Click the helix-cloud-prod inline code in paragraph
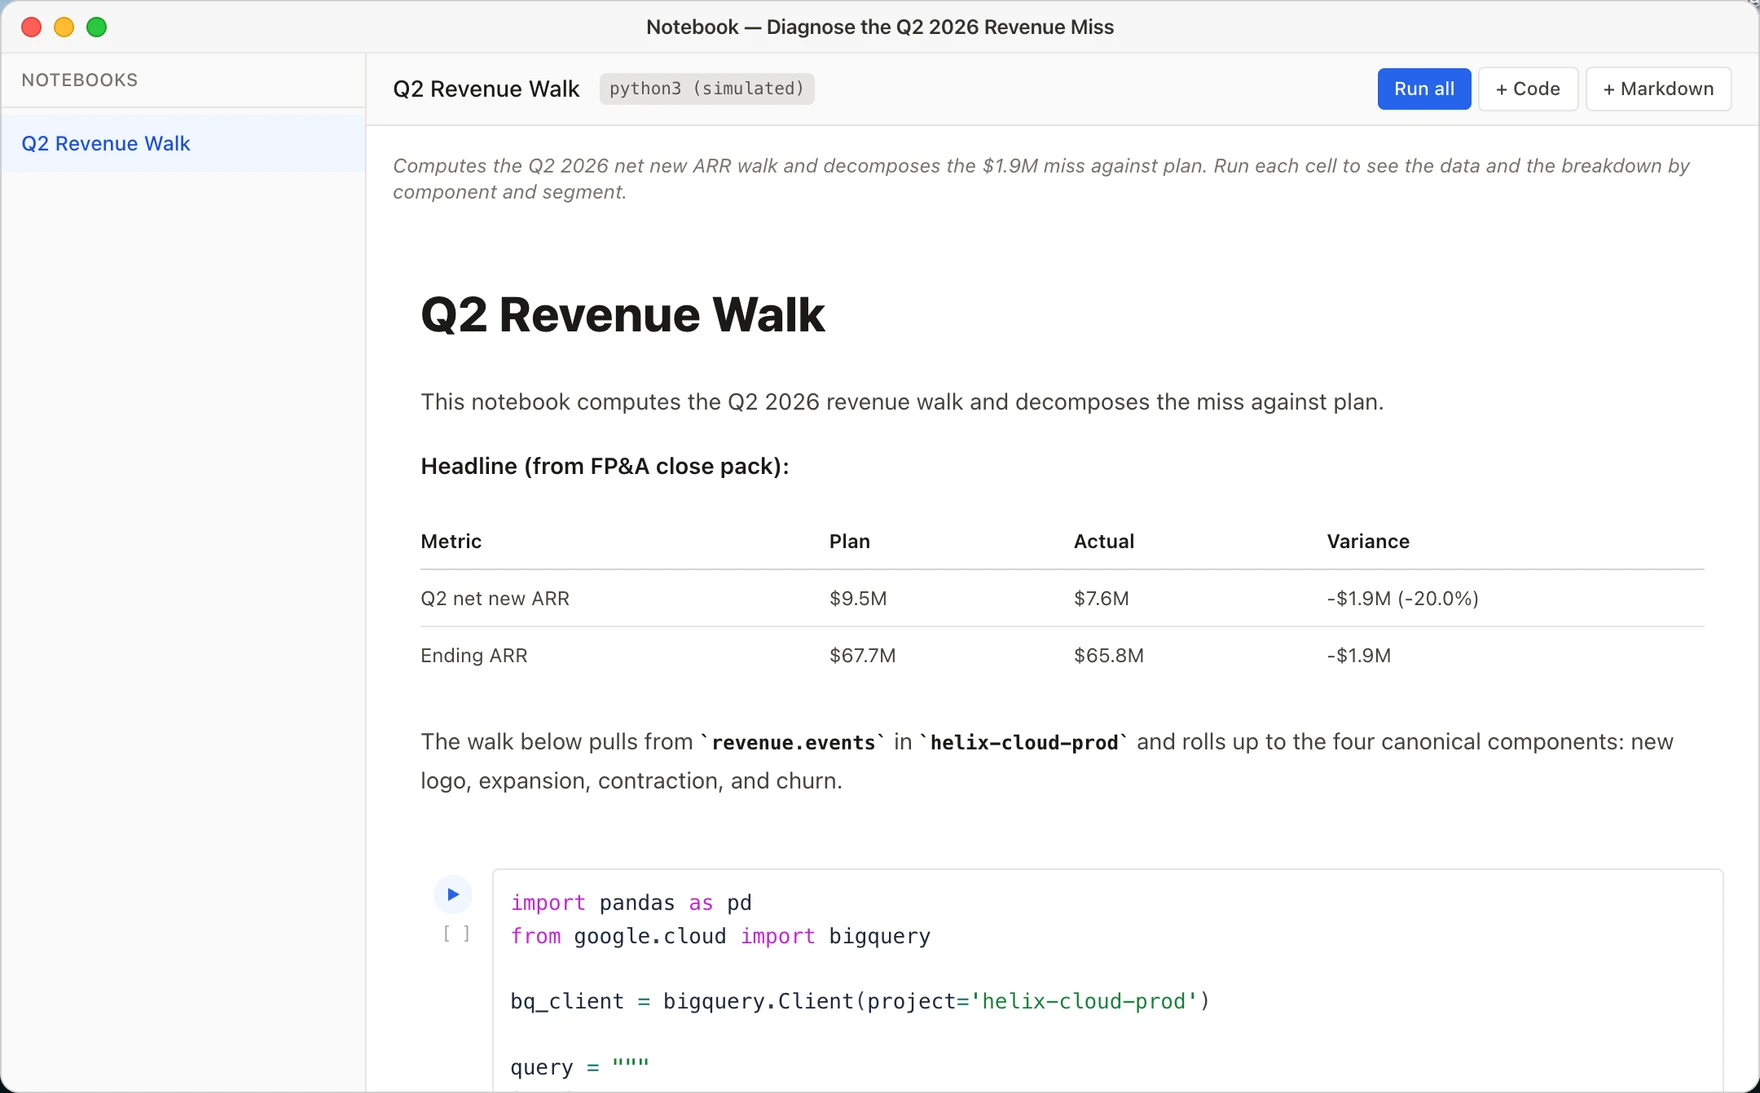 tap(1024, 742)
